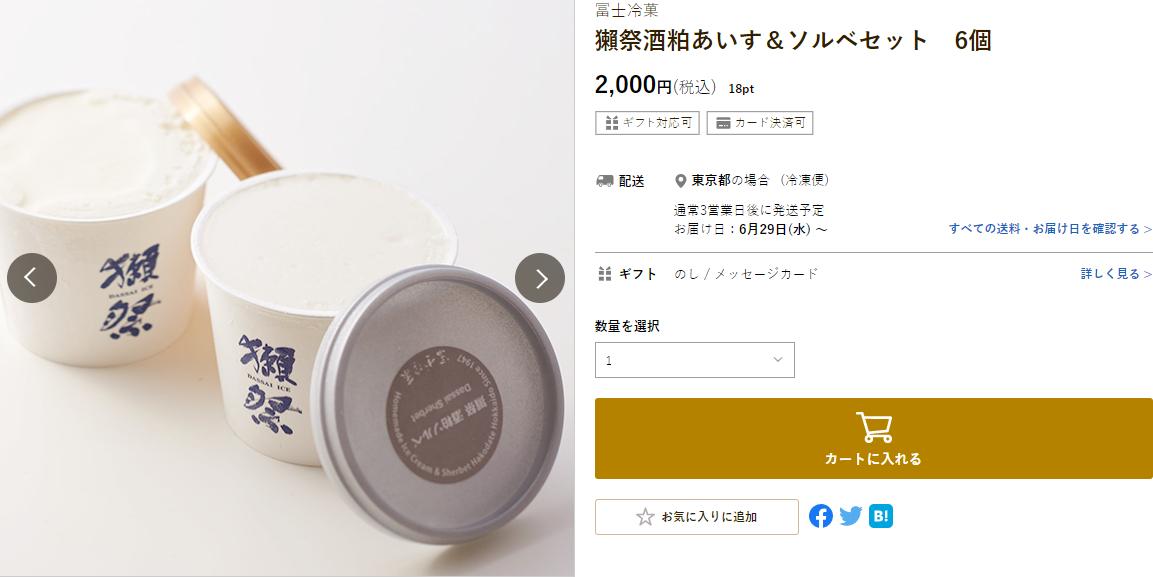This screenshot has height=577, width=1153.
Task: Advance to the next product image
Action: tap(540, 278)
